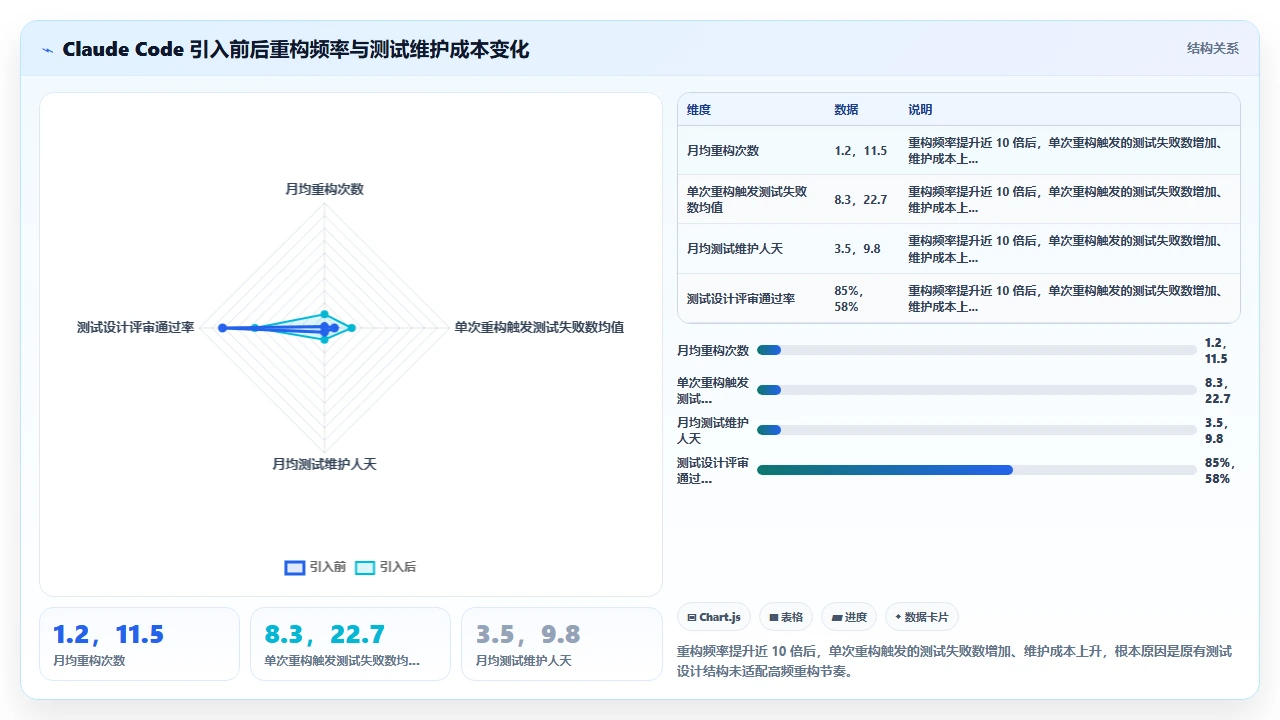Click the 测试设计评审通过… progress bar
The height and width of the screenshot is (720, 1280).
tap(976, 470)
